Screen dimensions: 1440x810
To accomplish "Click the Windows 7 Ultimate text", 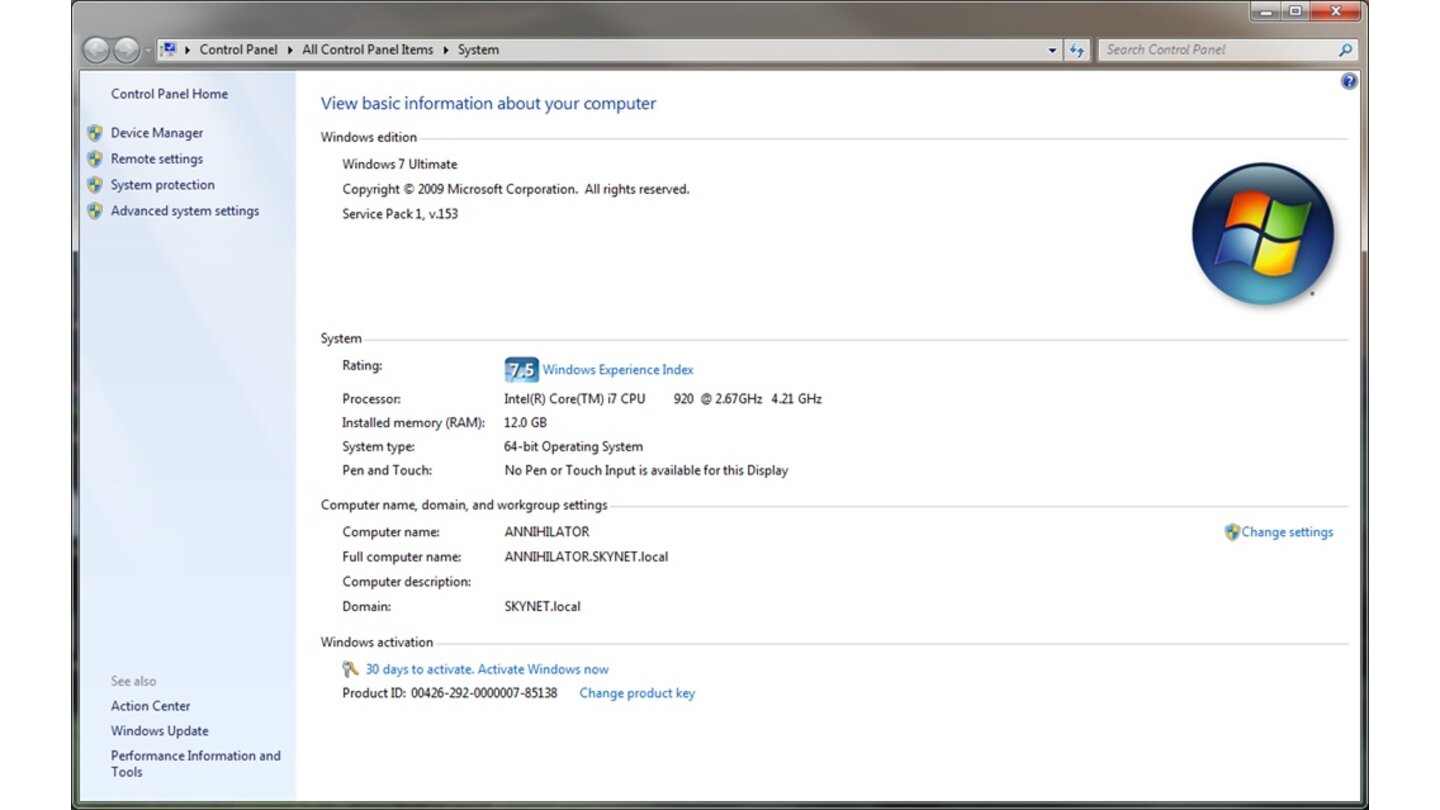I will coord(400,164).
